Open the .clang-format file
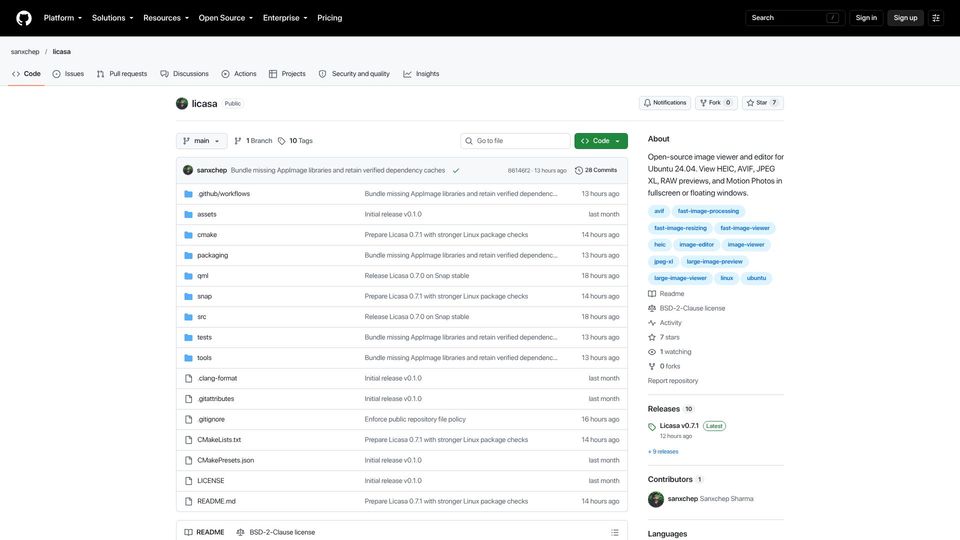This screenshot has height=540, width=960. coord(217,378)
